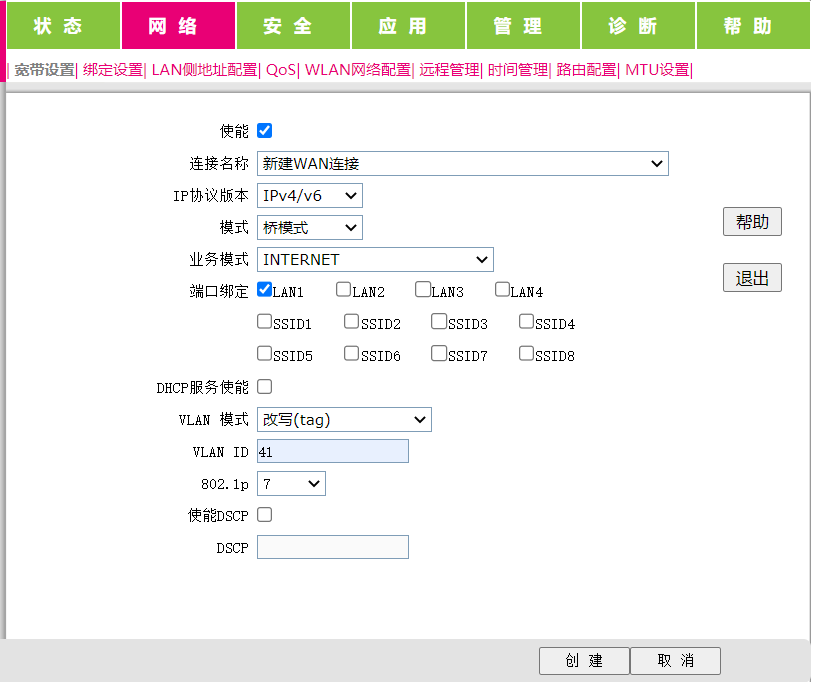Open the 诊断 main tab

coord(639,26)
